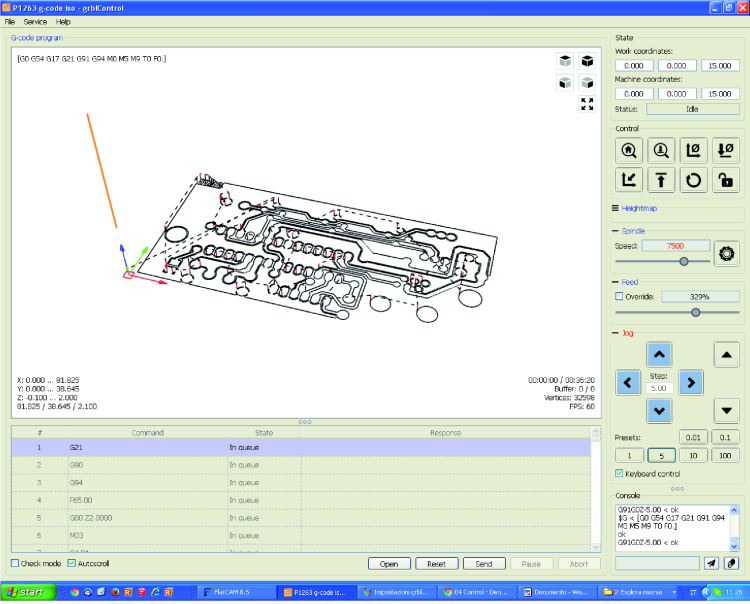The height and width of the screenshot is (604, 750).
Task: Click the Home machine icon in Control
Action: pos(629,151)
